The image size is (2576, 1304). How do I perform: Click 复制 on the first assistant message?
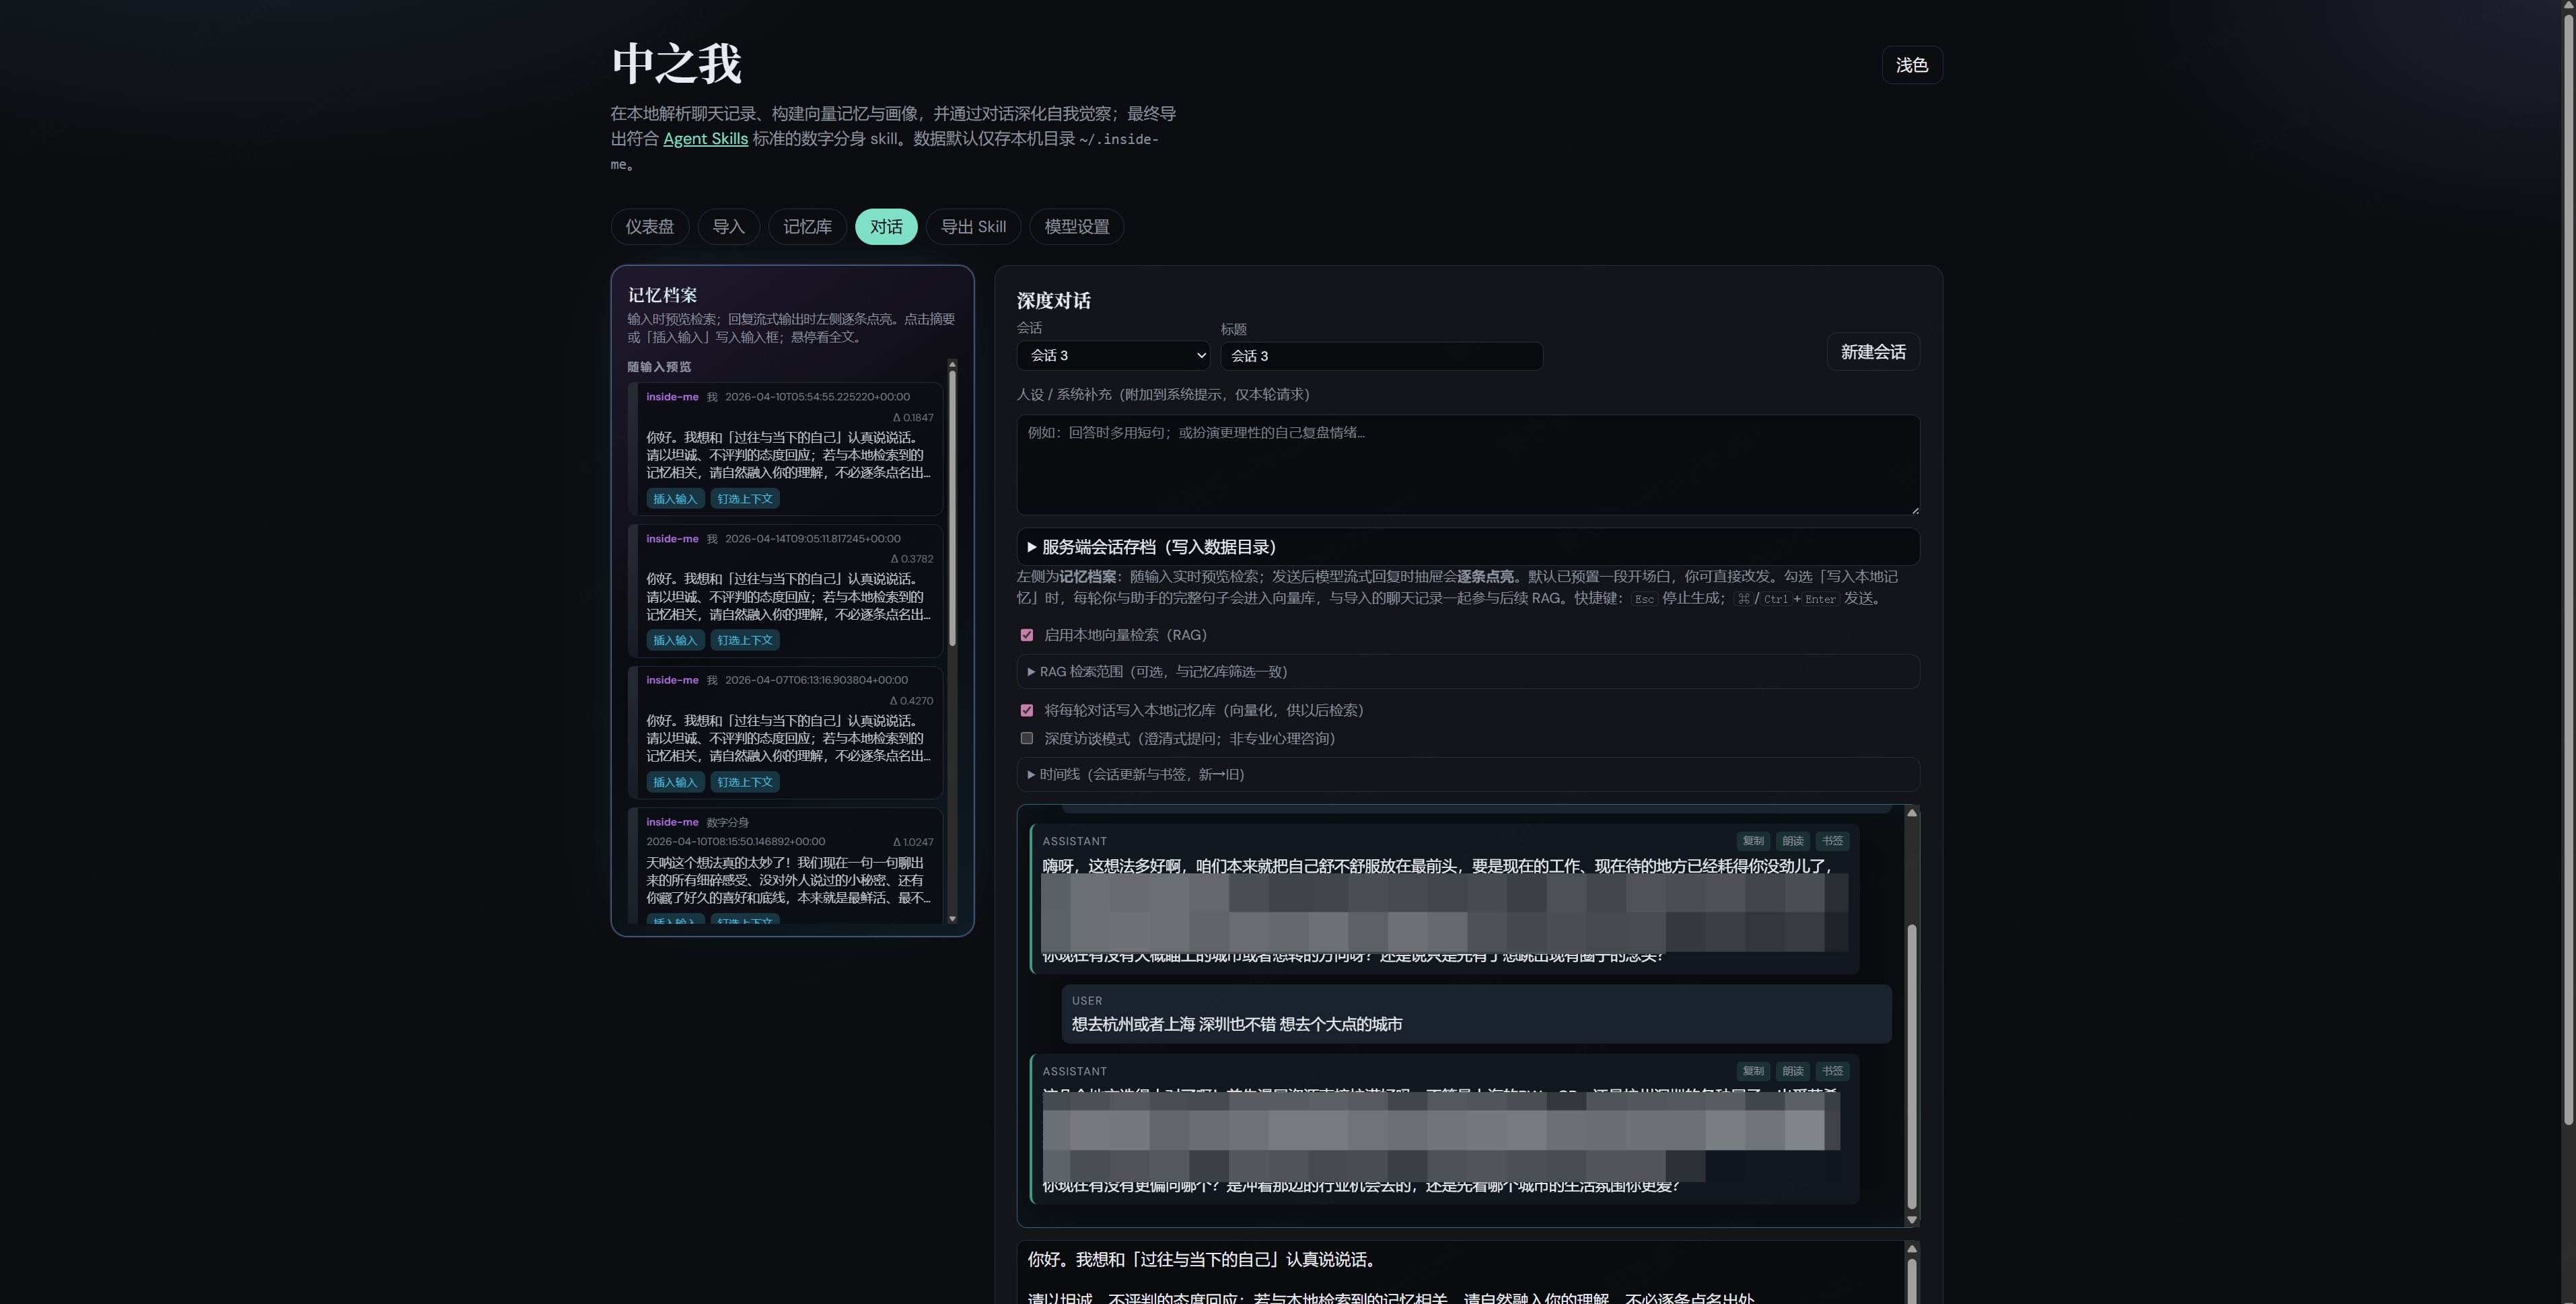(1753, 841)
